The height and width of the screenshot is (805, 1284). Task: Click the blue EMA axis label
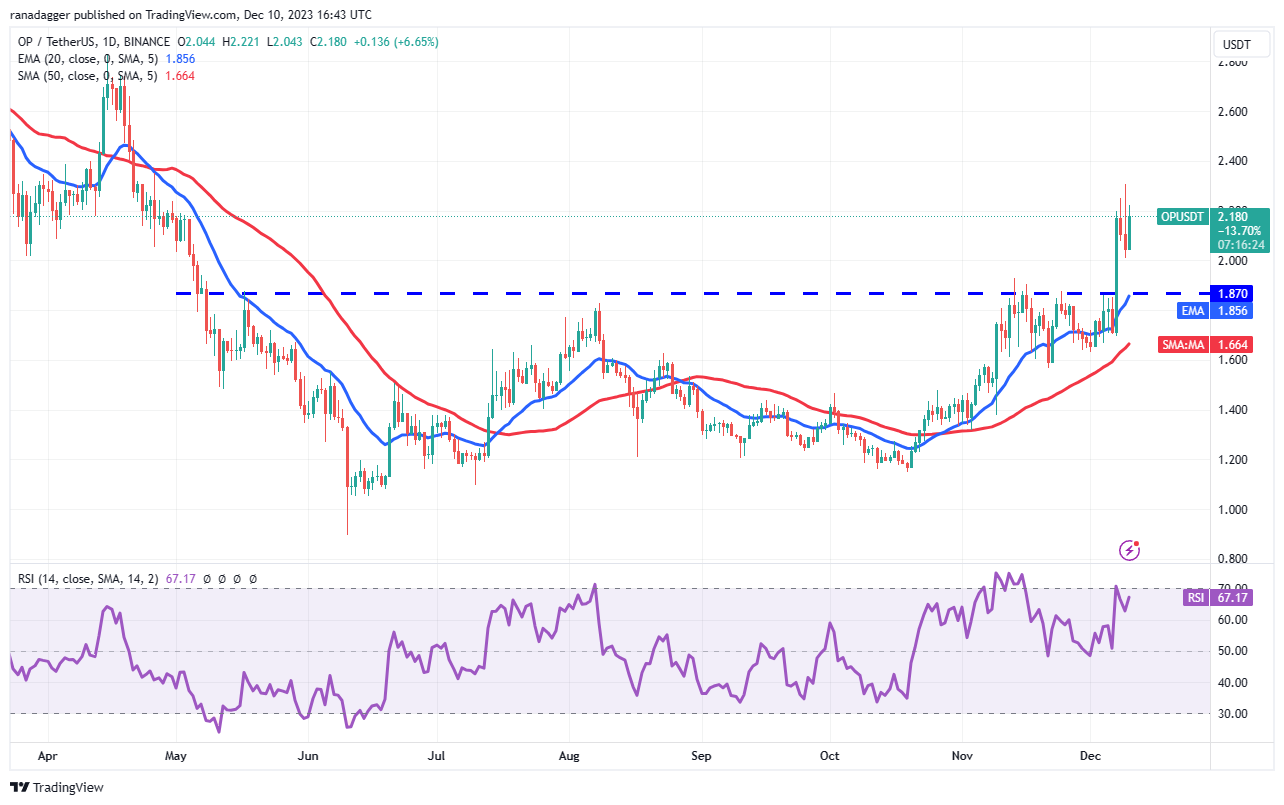[1193, 311]
